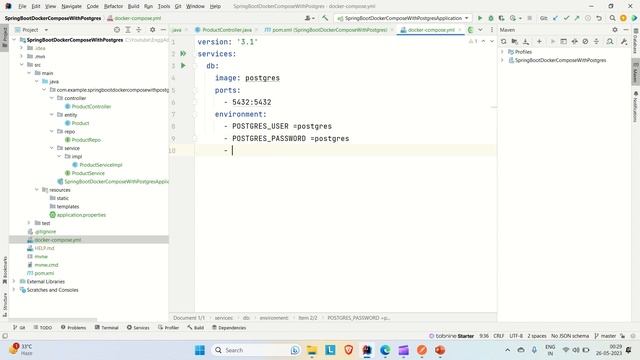The height and width of the screenshot is (360, 640).
Task: Show hidden editor tabs dropdown chevron
Action: pos(480,30)
